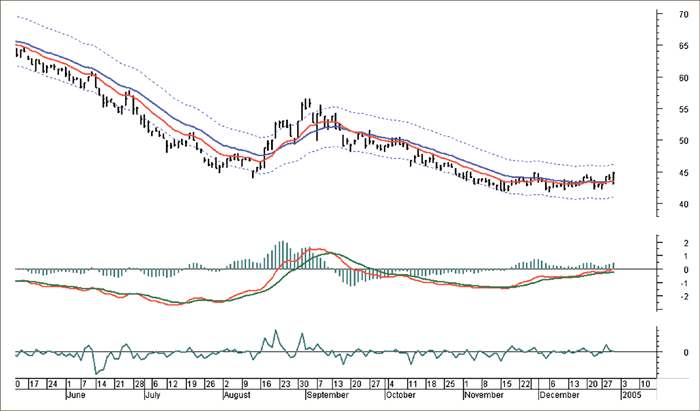Select the 45 price level label
Screen dimensions: 700x411
pyautogui.click(x=683, y=172)
